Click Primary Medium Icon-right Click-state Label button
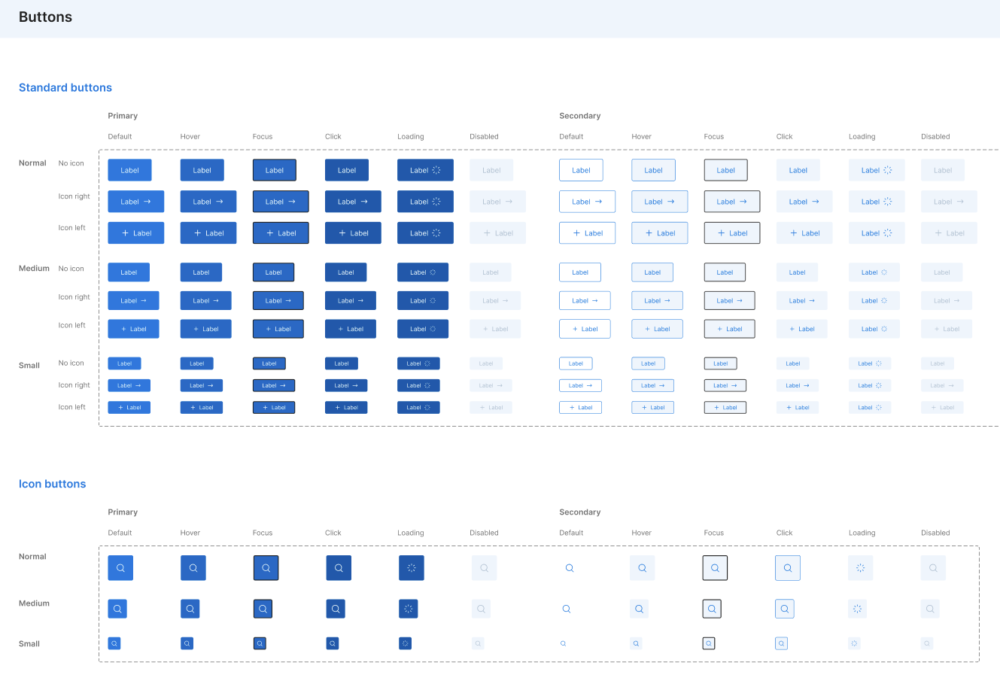The image size is (1000, 699). coord(351,300)
